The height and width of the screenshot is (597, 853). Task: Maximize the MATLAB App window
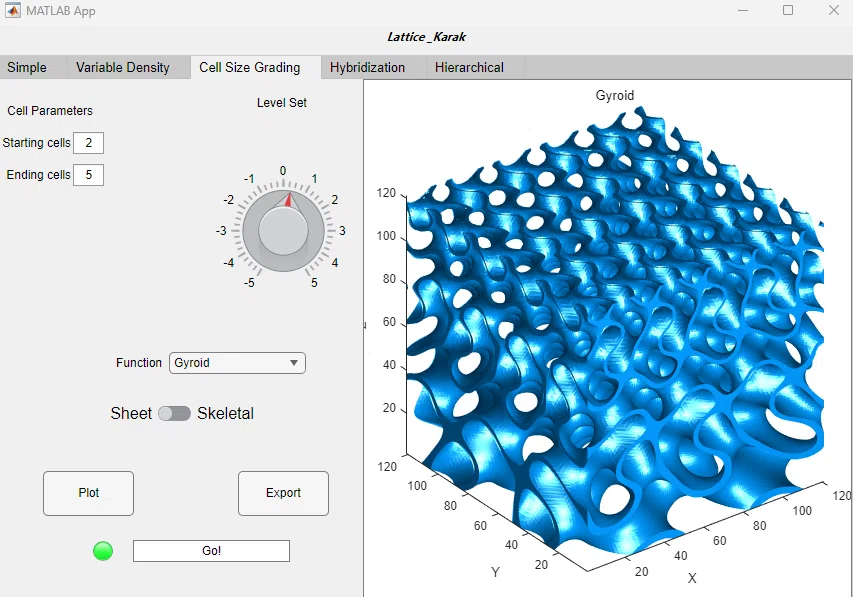[788, 10]
